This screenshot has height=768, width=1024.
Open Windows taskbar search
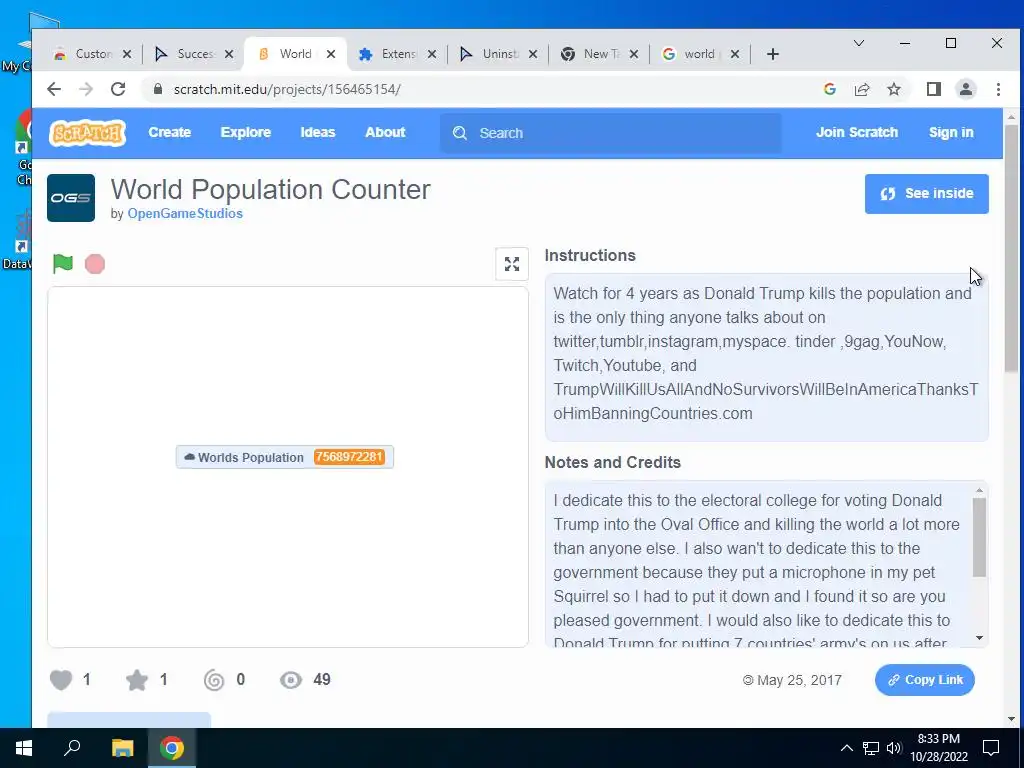(72, 748)
